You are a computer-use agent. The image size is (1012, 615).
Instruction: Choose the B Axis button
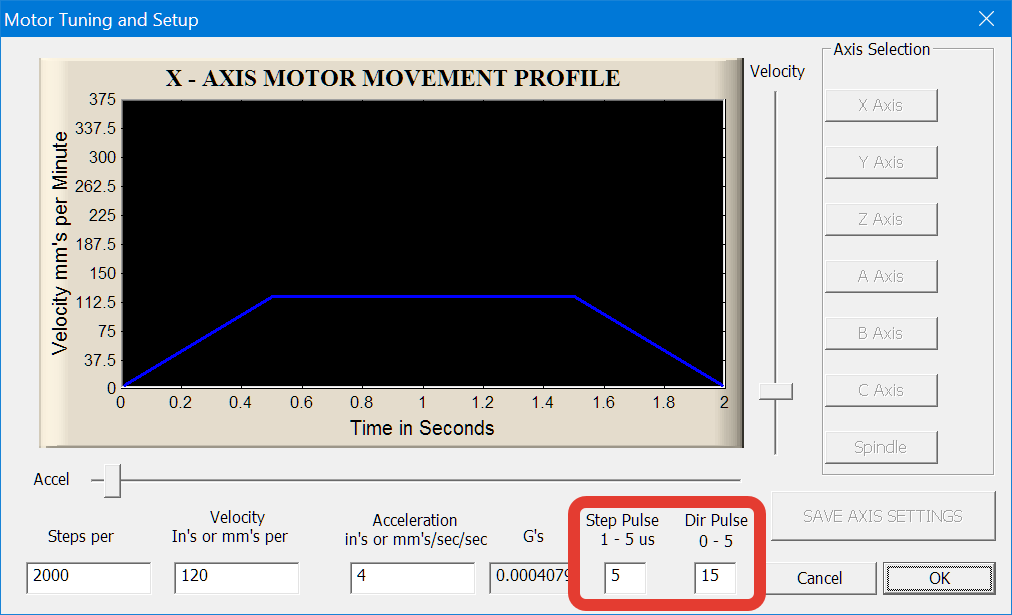(x=881, y=333)
